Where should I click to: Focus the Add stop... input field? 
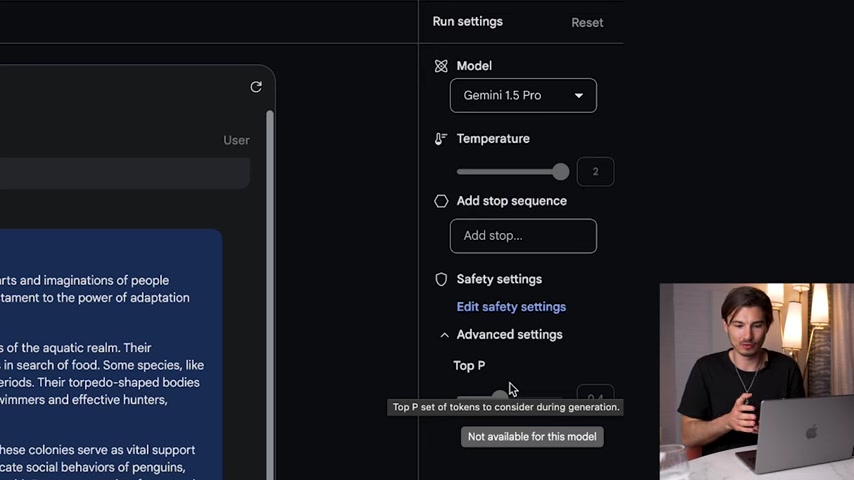pos(523,236)
